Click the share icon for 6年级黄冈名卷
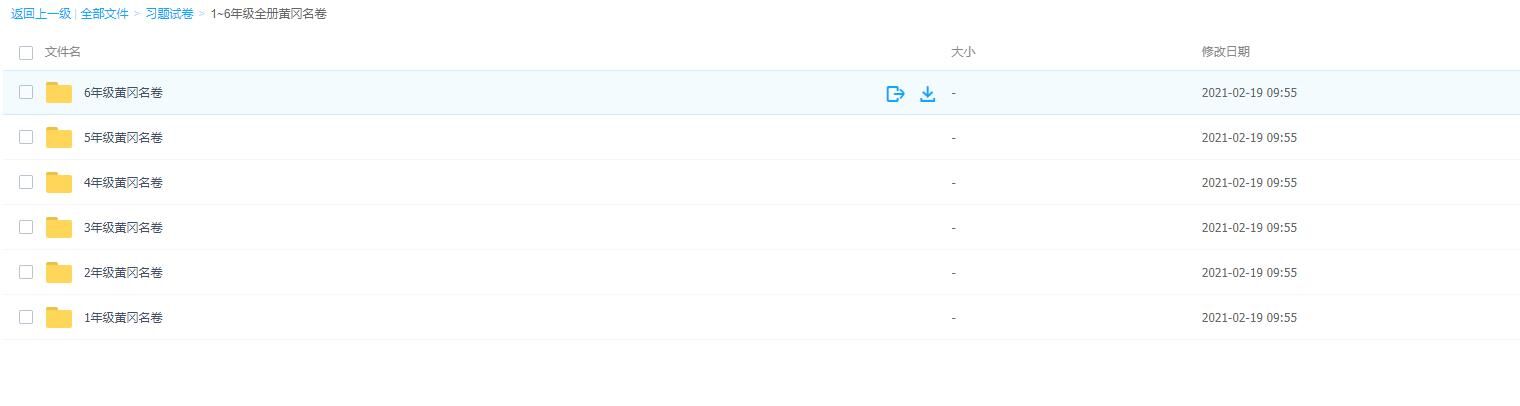Screen dimensions: 1520x406 (x=895, y=94)
